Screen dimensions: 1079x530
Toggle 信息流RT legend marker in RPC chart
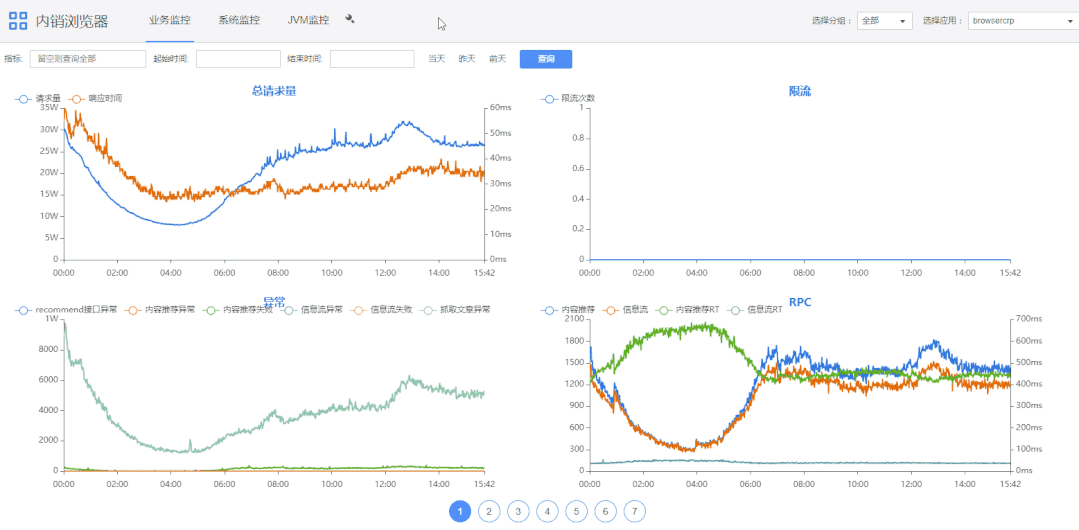point(736,310)
